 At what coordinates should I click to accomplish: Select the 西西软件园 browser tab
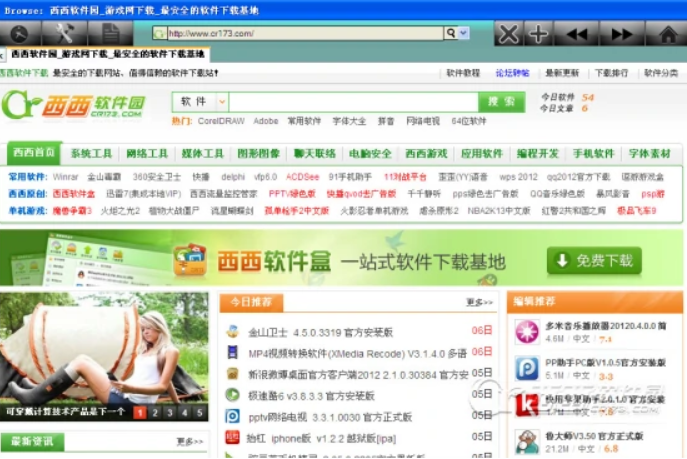(x=107, y=54)
